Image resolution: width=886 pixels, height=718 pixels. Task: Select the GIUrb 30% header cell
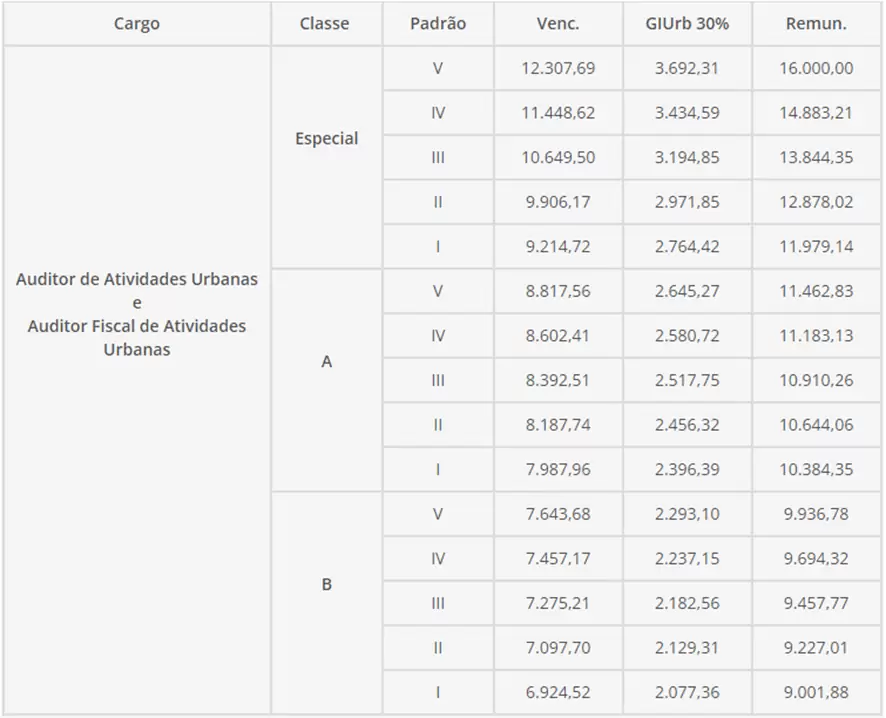(x=687, y=24)
